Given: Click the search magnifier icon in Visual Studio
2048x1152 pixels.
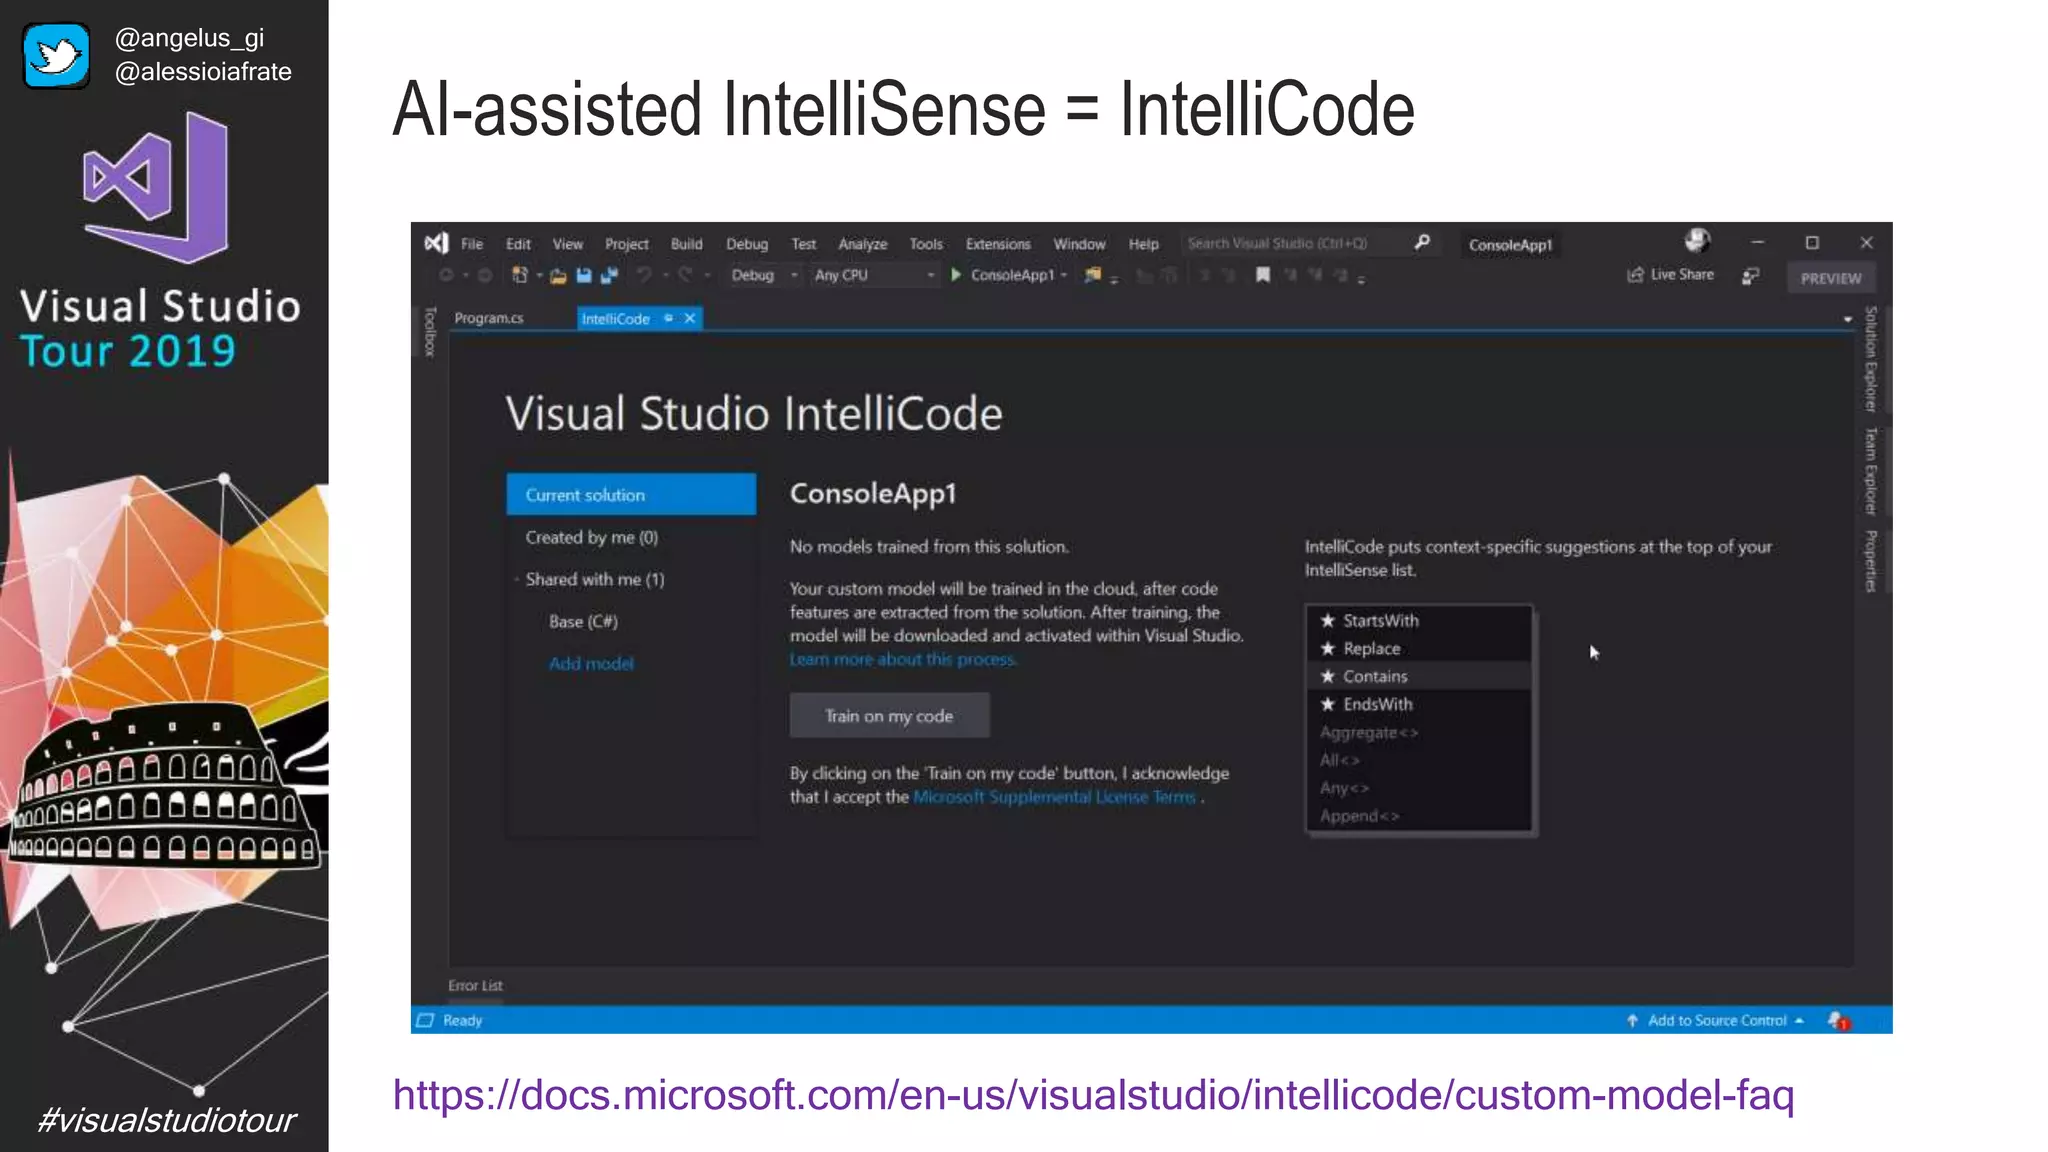Looking at the screenshot, I should [1422, 242].
